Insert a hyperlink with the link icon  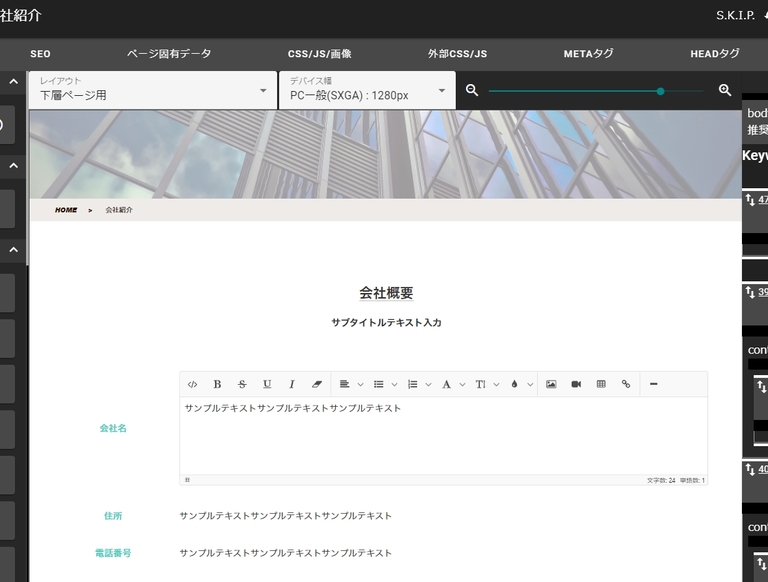click(626, 384)
